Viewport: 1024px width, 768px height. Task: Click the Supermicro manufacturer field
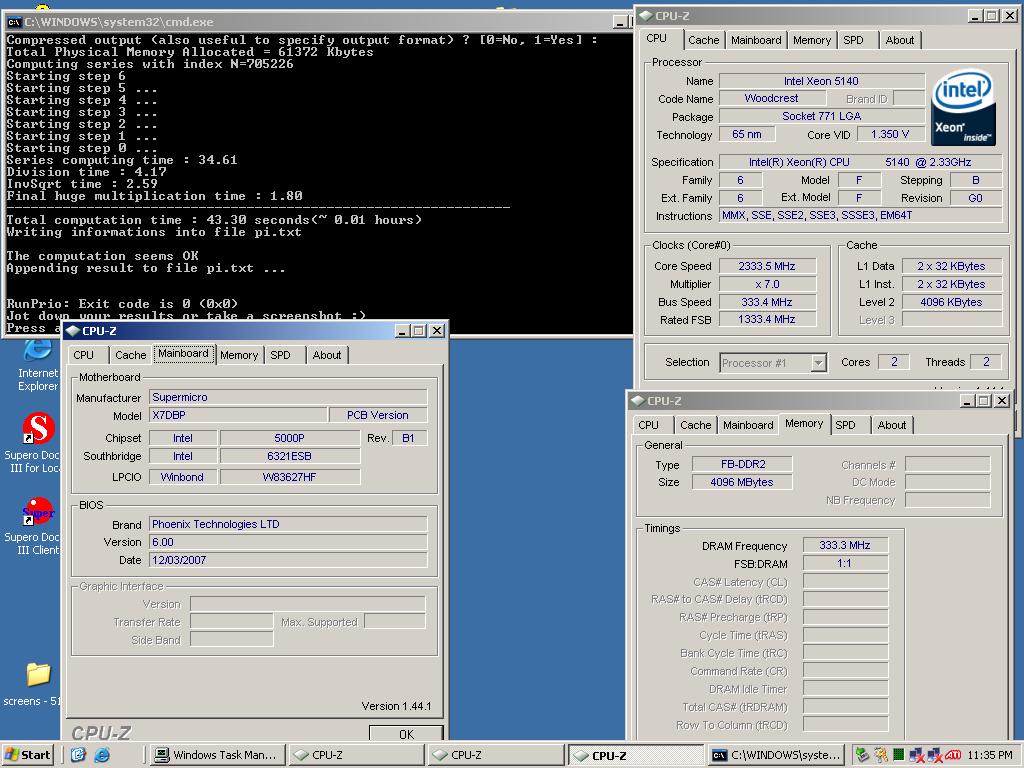pos(289,397)
